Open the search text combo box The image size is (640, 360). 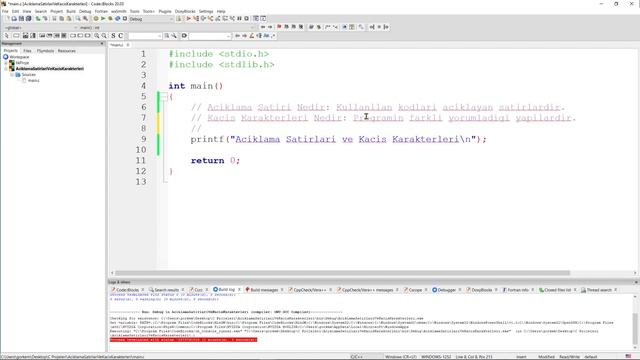(145, 36)
